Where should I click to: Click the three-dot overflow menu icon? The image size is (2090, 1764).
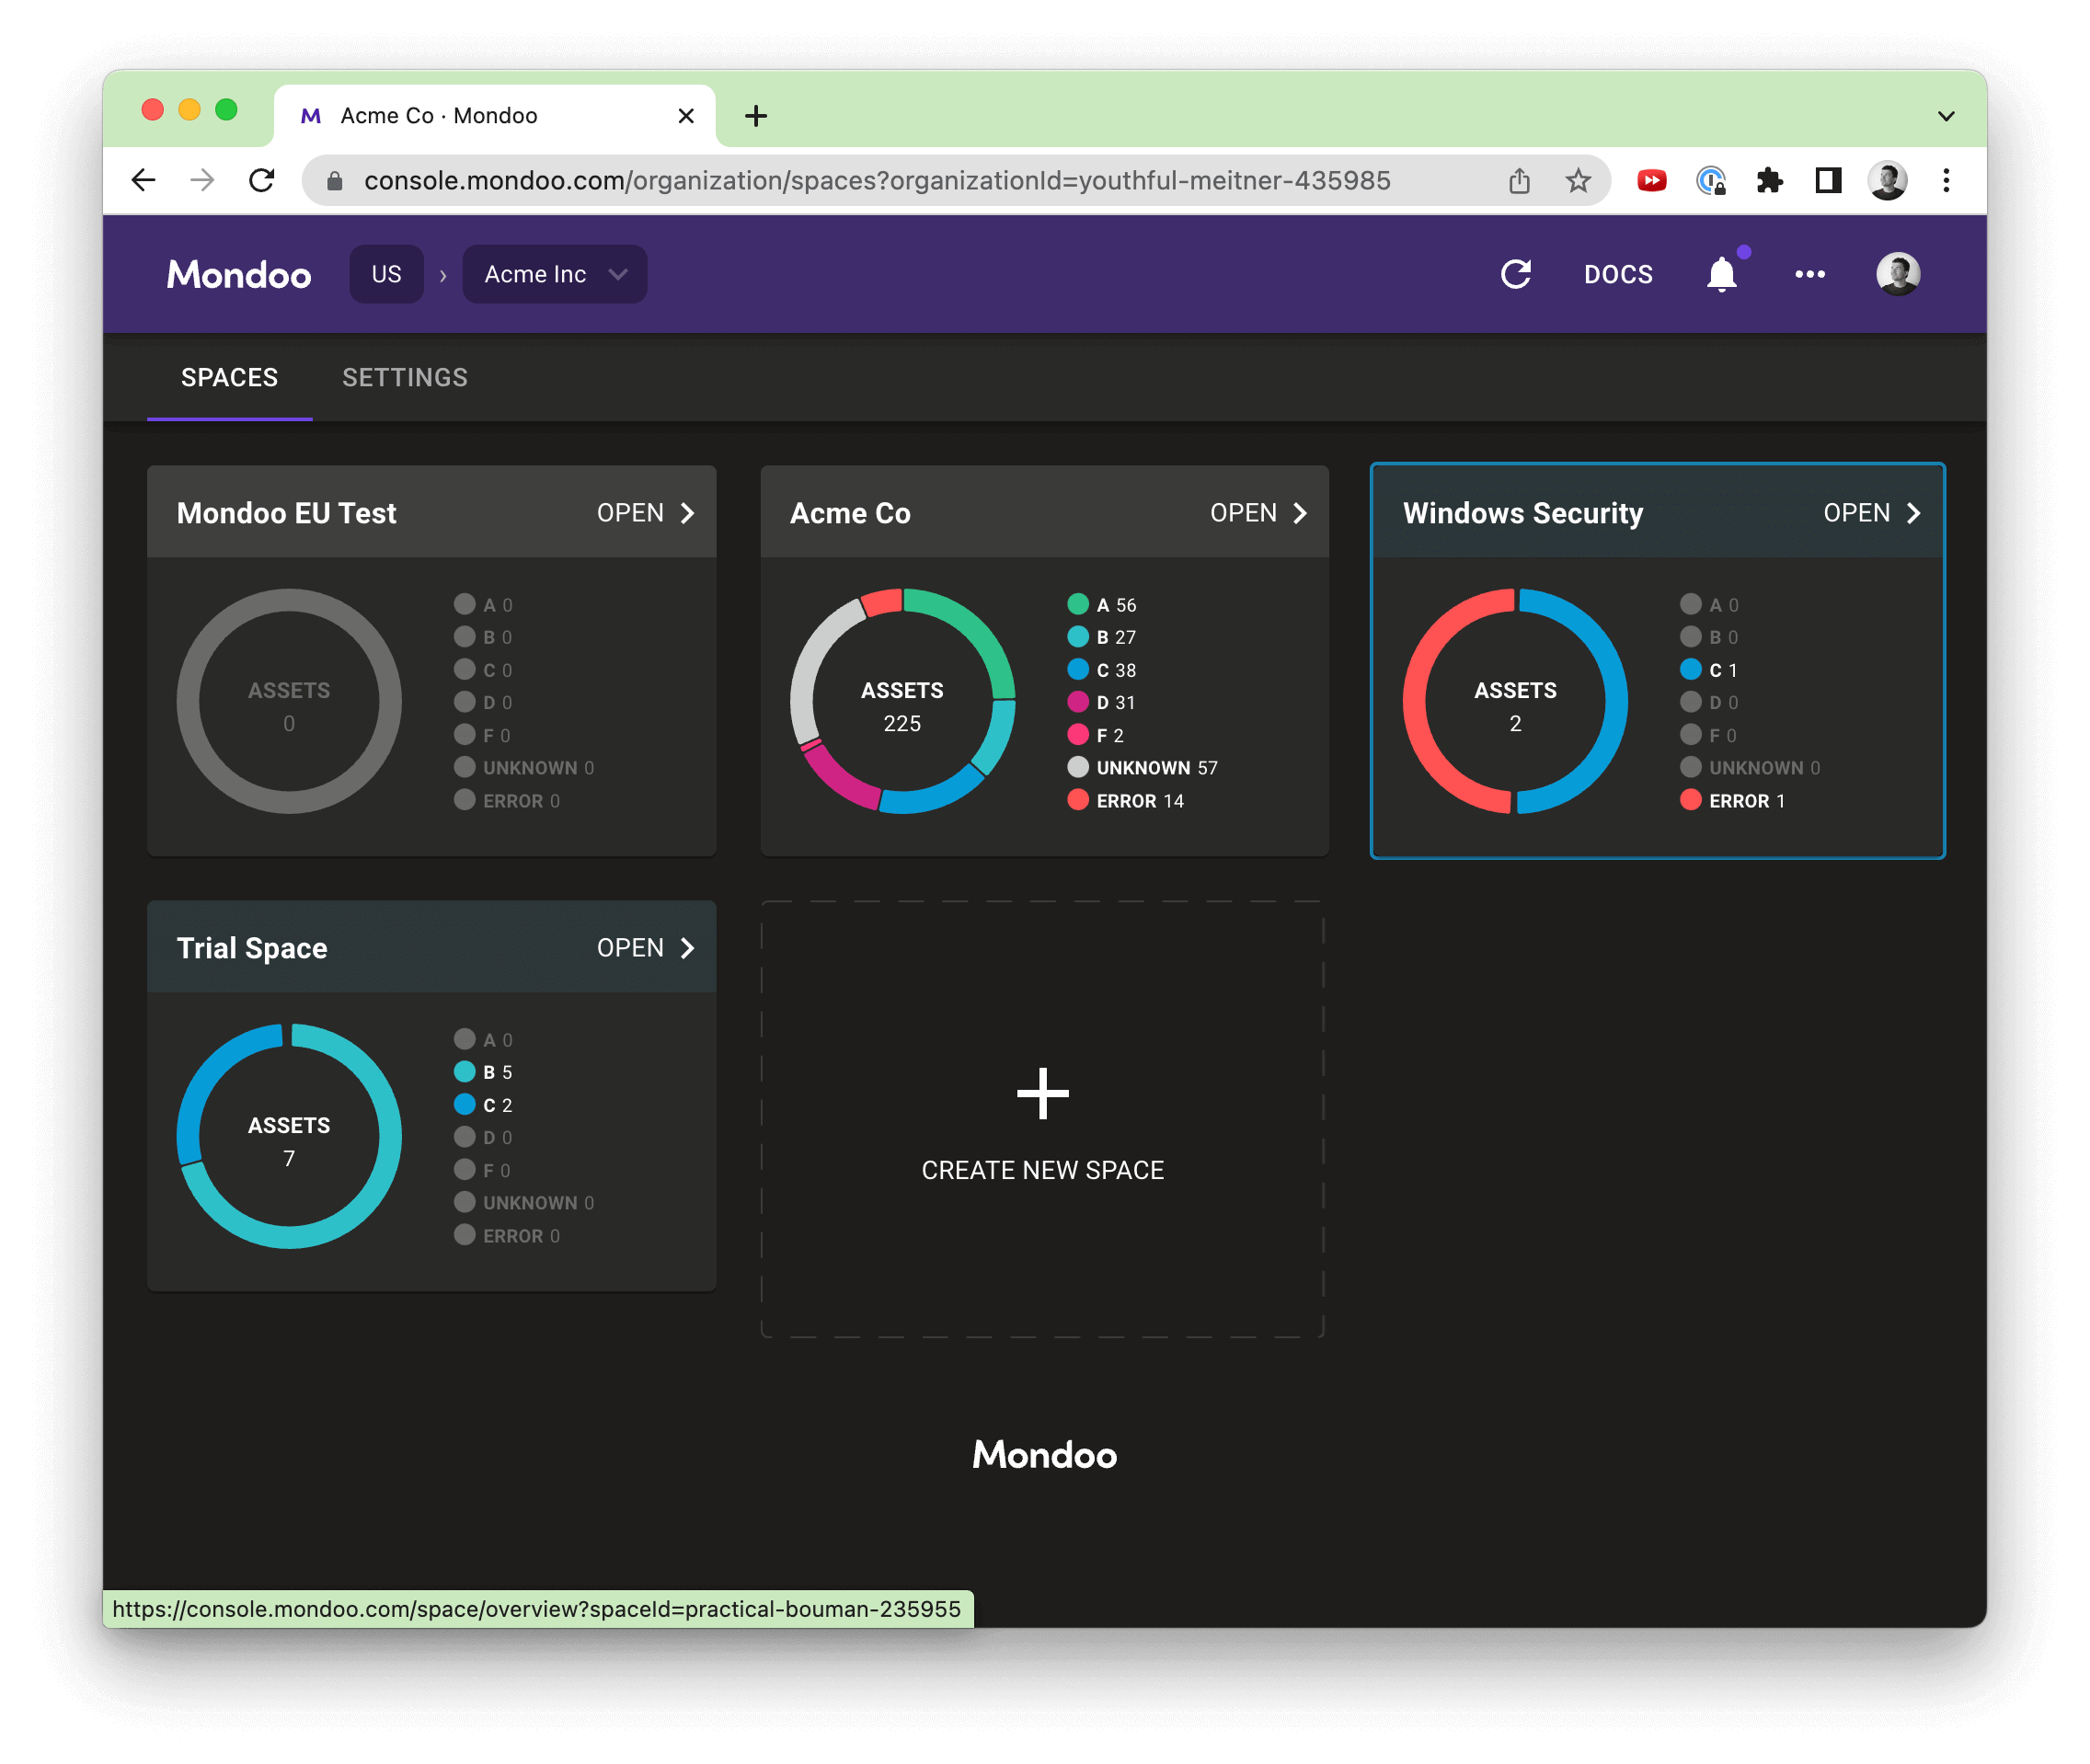pyautogui.click(x=1809, y=274)
